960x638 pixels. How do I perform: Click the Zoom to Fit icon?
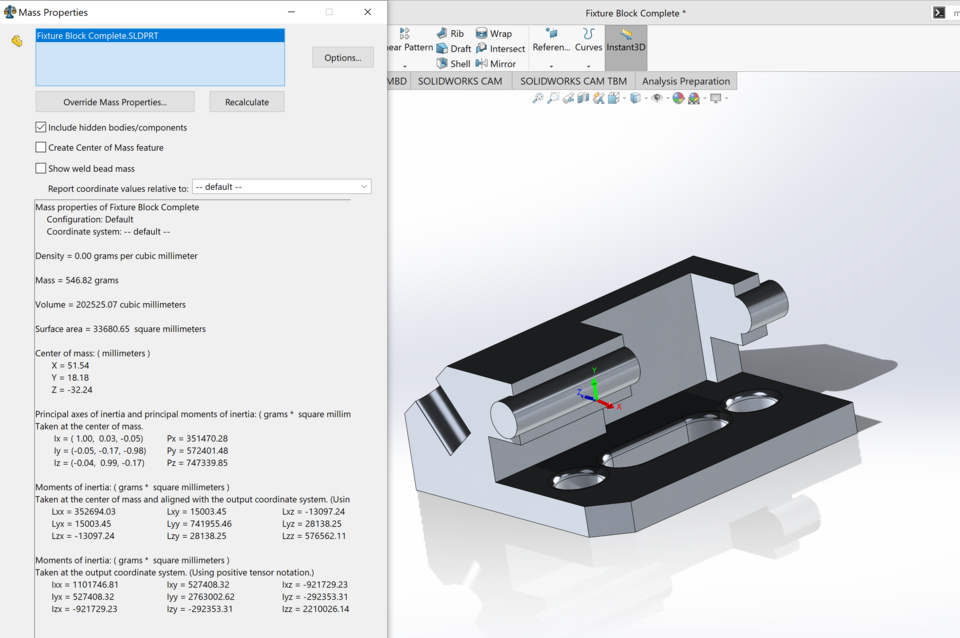537,98
